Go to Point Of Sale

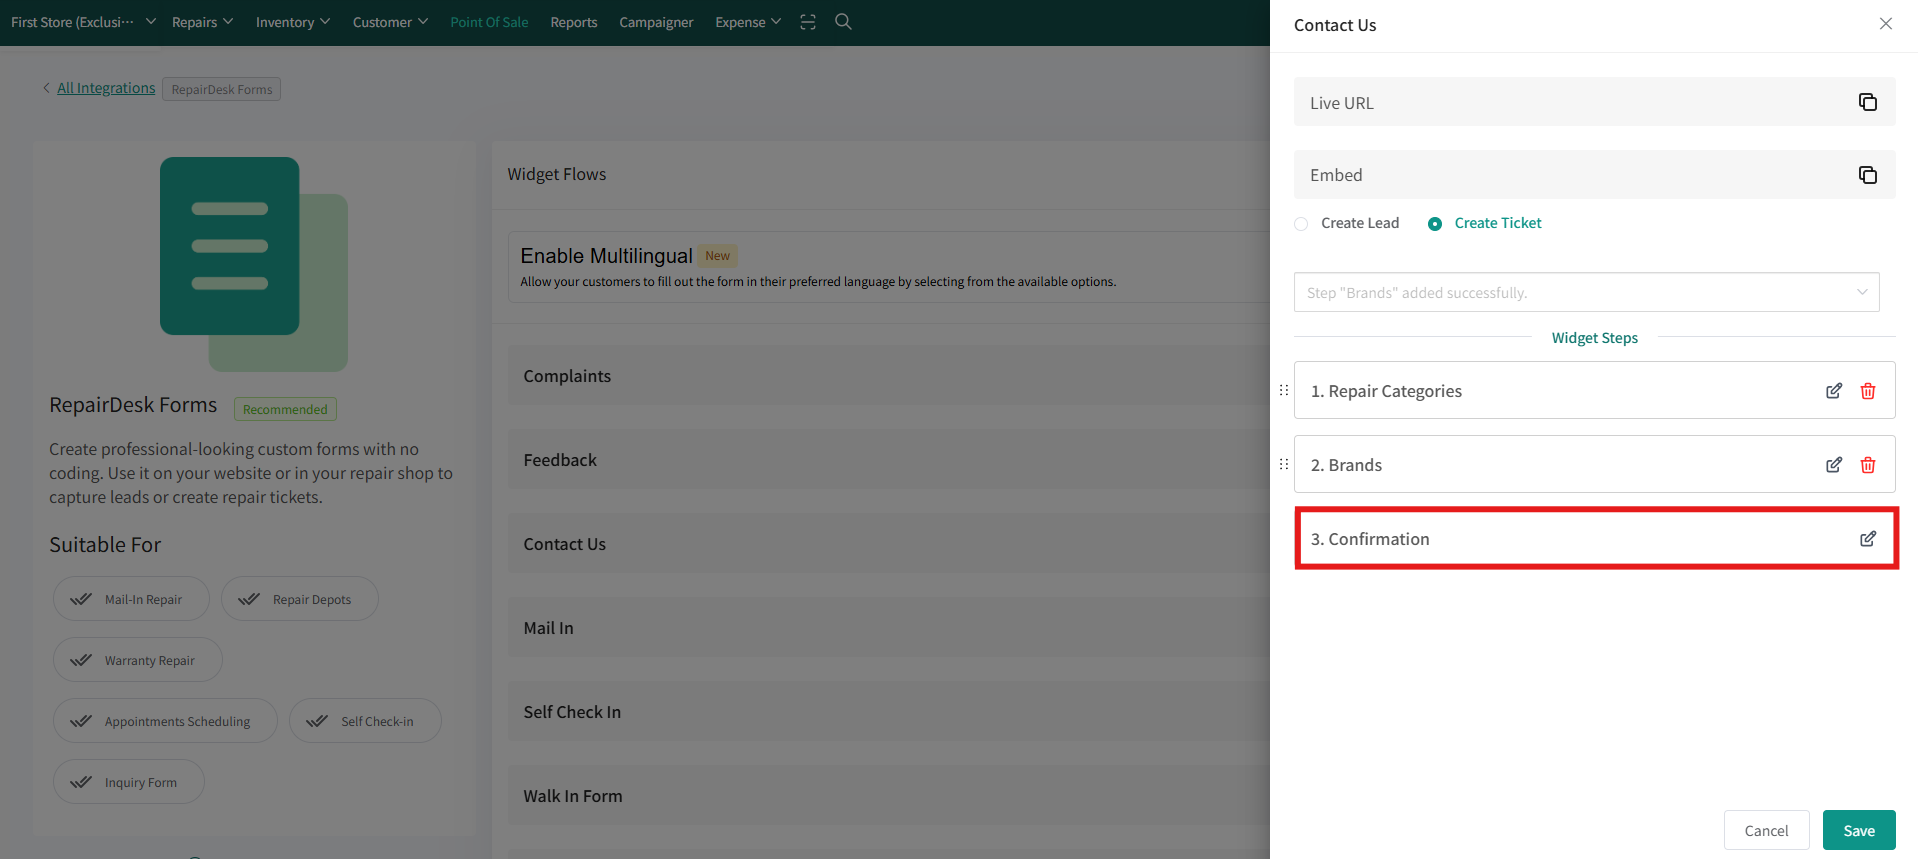coord(489,22)
